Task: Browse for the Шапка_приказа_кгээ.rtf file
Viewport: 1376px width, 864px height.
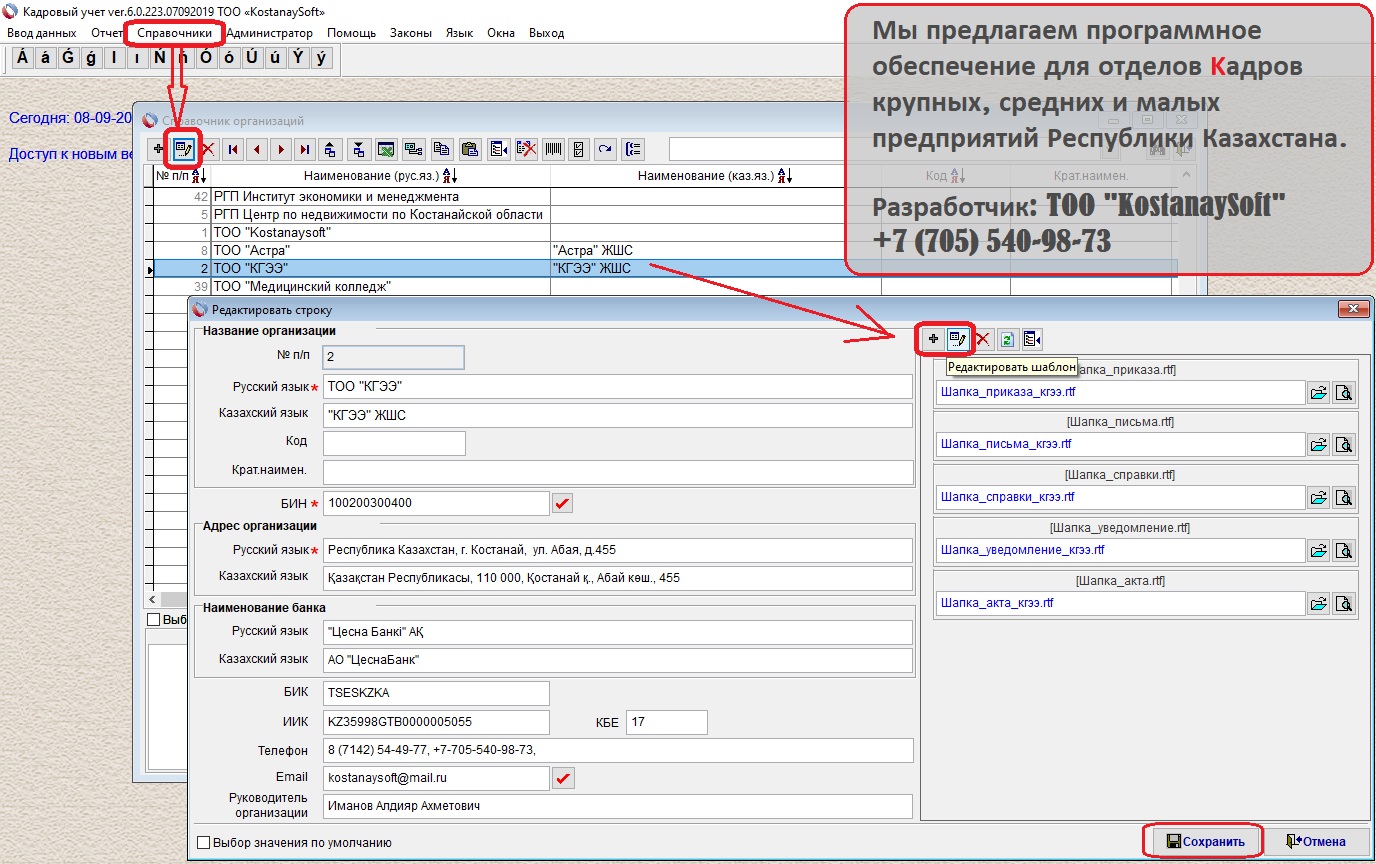Action: click(x=1319, y=392)
